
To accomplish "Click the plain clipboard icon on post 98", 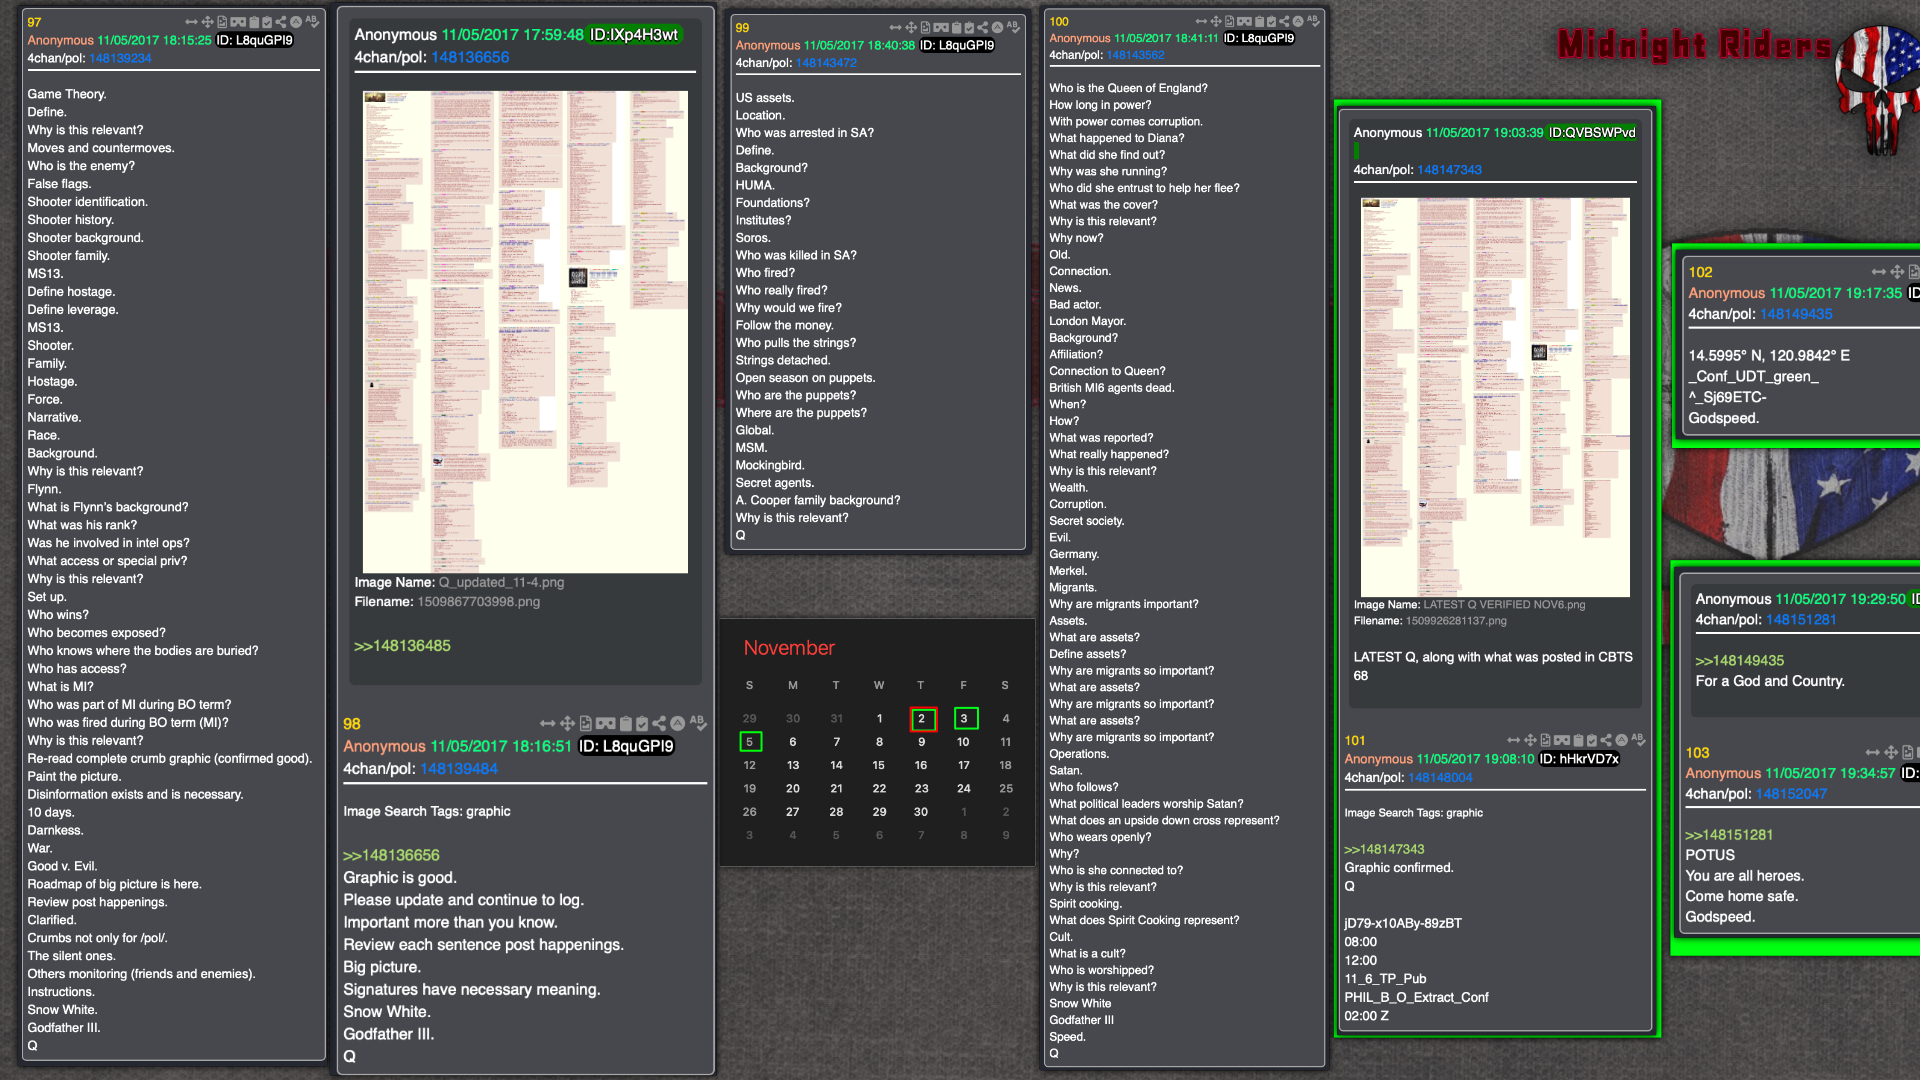I will (626, 723).
